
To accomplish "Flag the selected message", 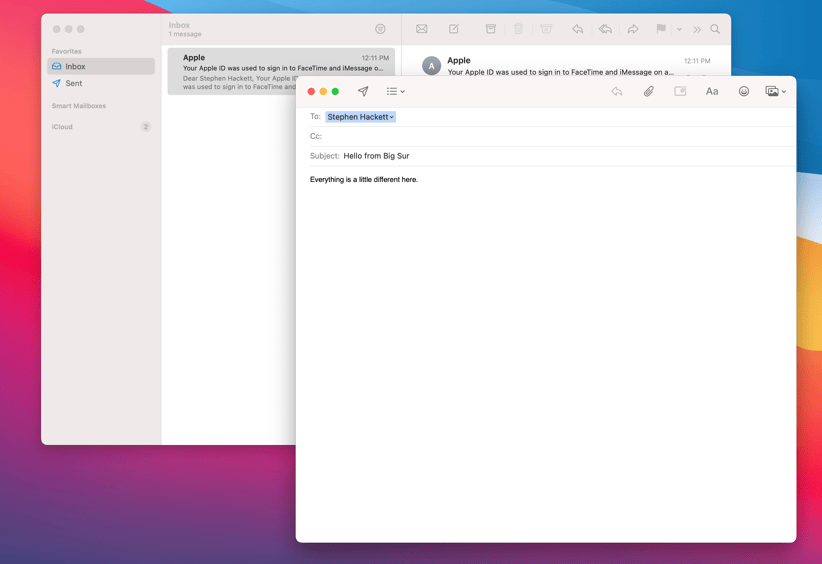I will coord(661,29).
